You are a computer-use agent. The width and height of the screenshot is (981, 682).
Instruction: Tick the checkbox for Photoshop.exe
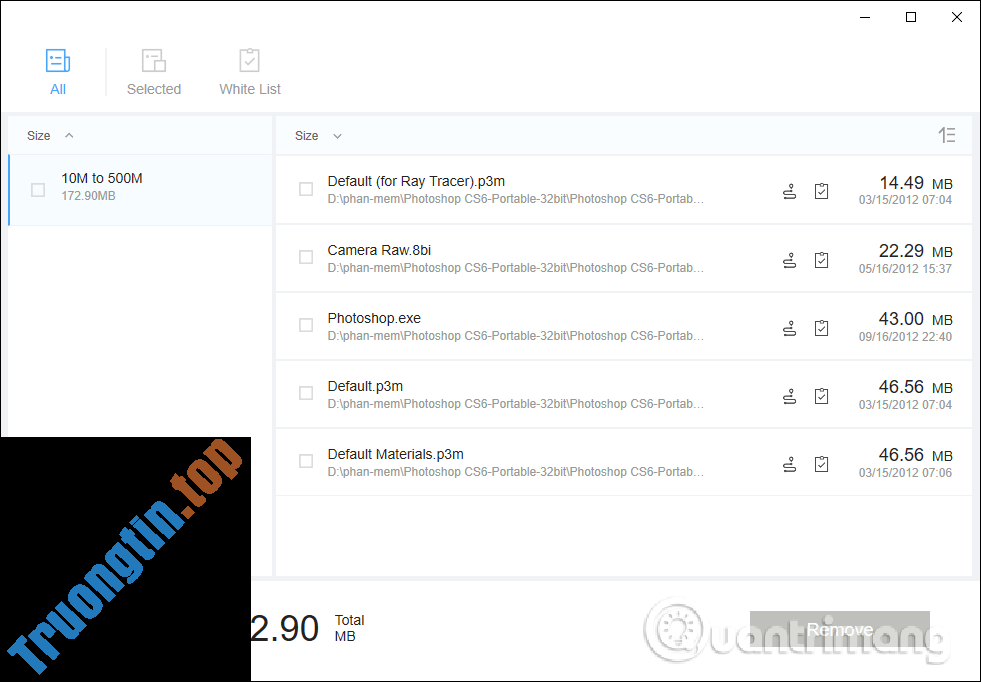[x=306, y=325]
